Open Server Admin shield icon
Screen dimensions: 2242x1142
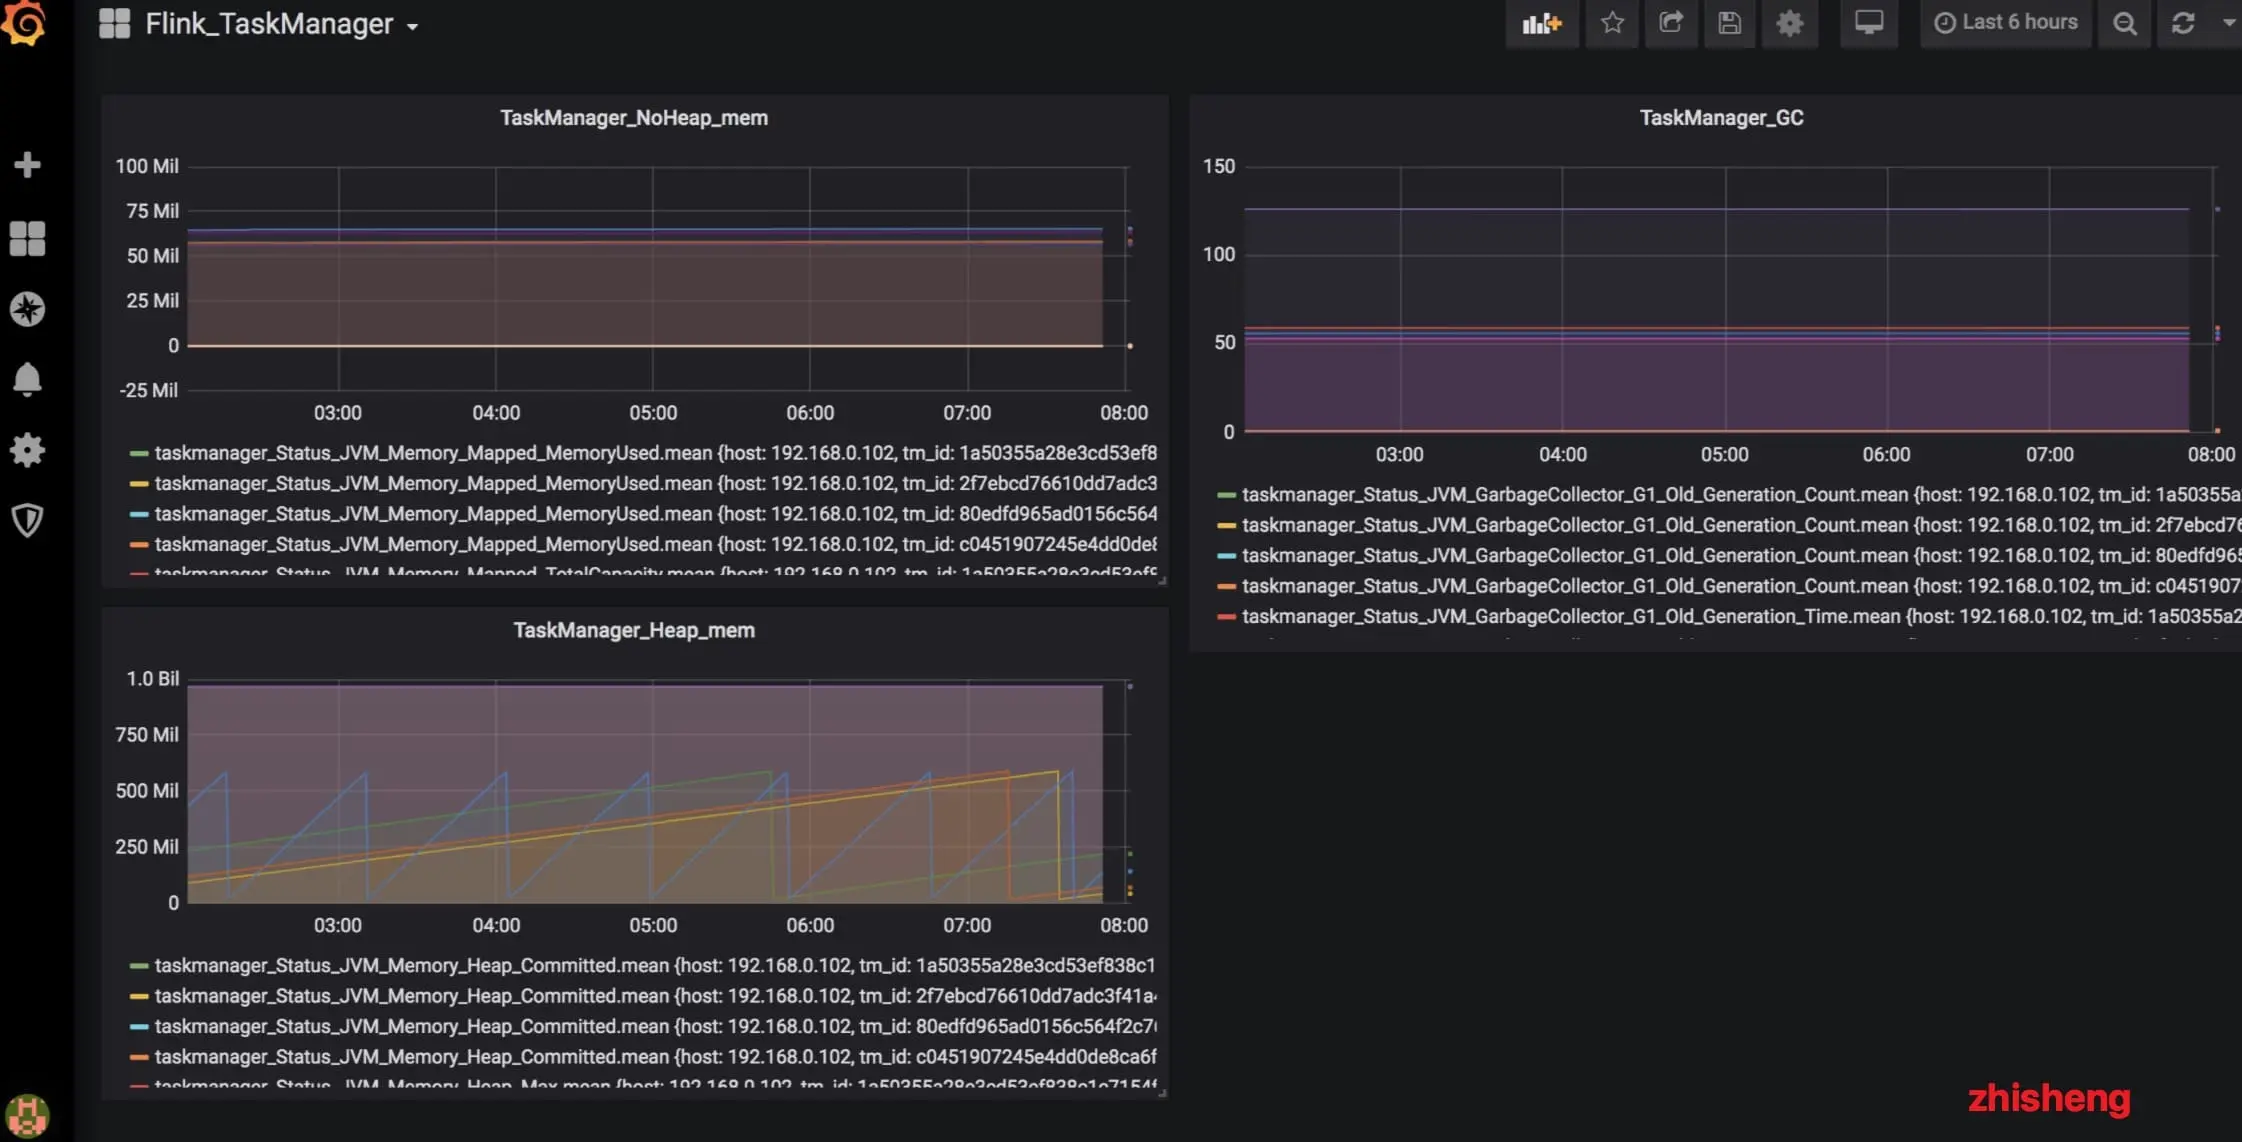pos(27,520)
